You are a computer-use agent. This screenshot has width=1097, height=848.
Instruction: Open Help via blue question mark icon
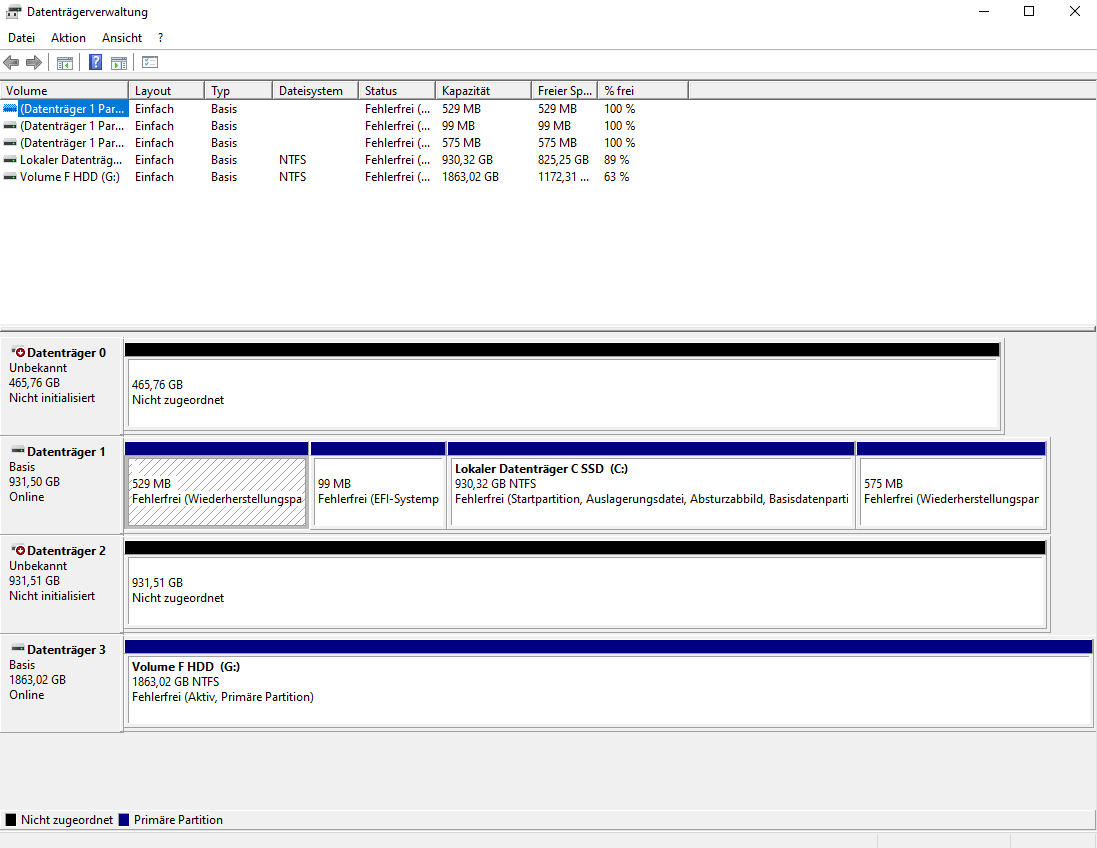[x=96, y=63]
